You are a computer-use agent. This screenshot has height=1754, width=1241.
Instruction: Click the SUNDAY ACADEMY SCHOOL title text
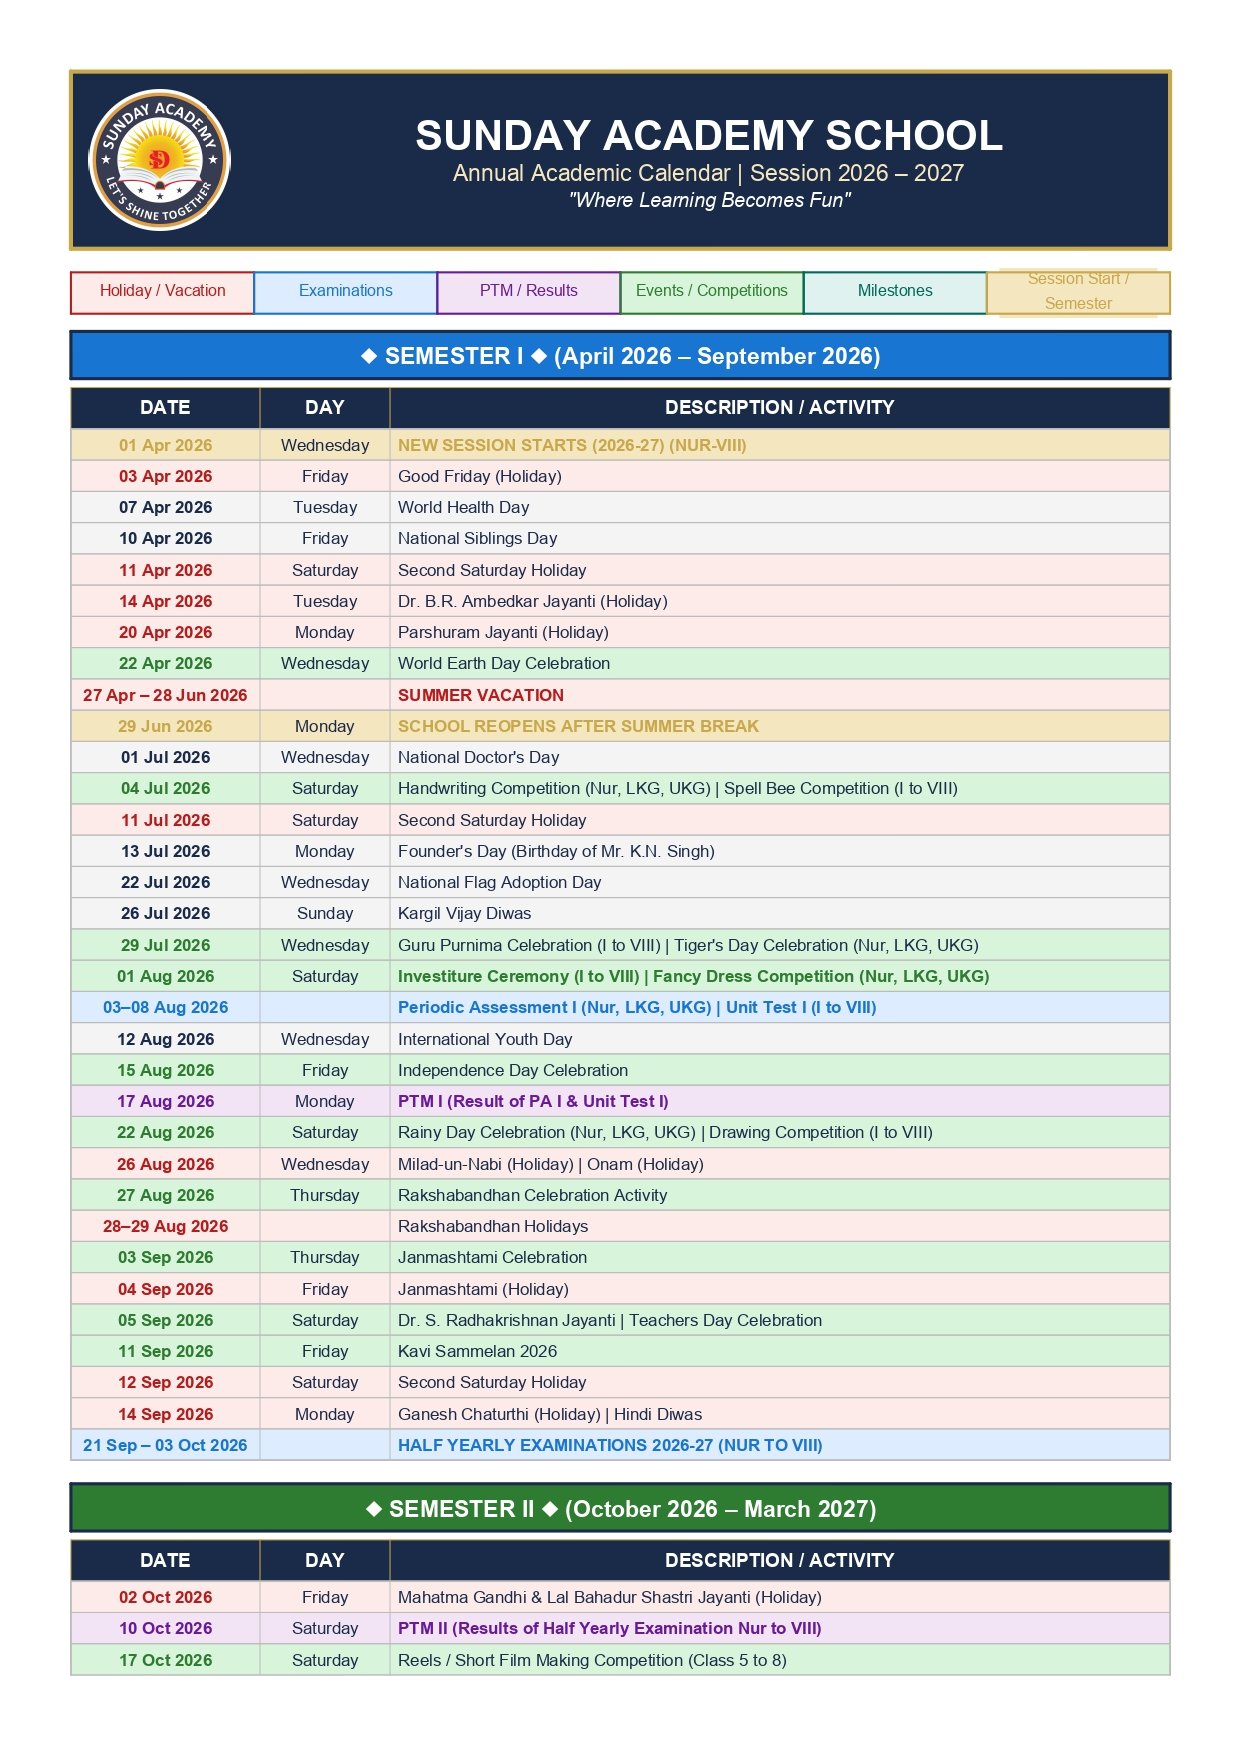point(709,135)
